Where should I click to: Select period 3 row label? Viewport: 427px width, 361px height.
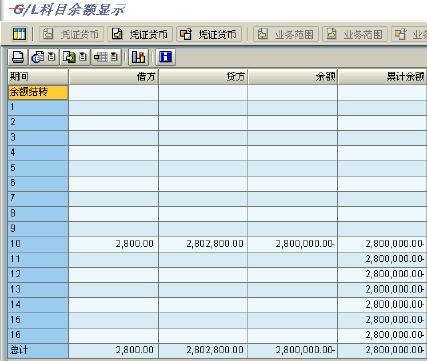(x=38, y=138)
